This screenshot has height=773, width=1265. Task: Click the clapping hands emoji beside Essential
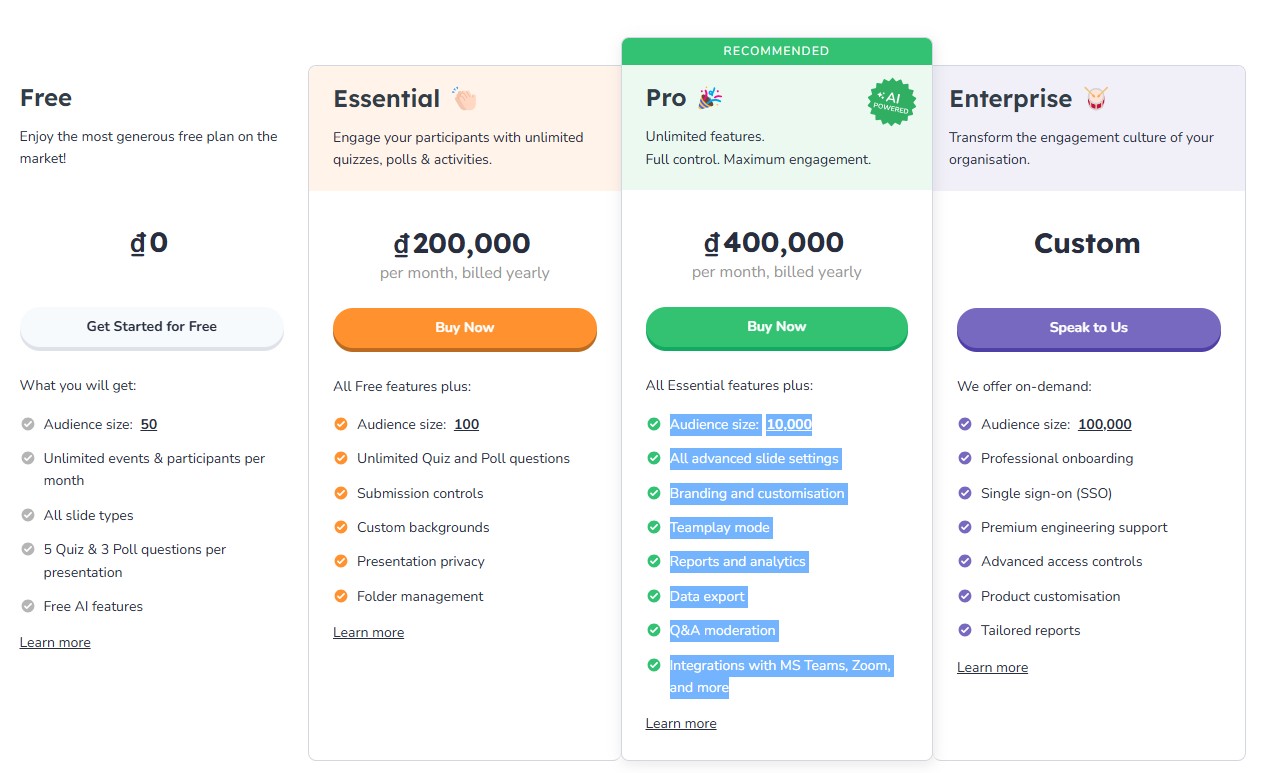(465, 98)
